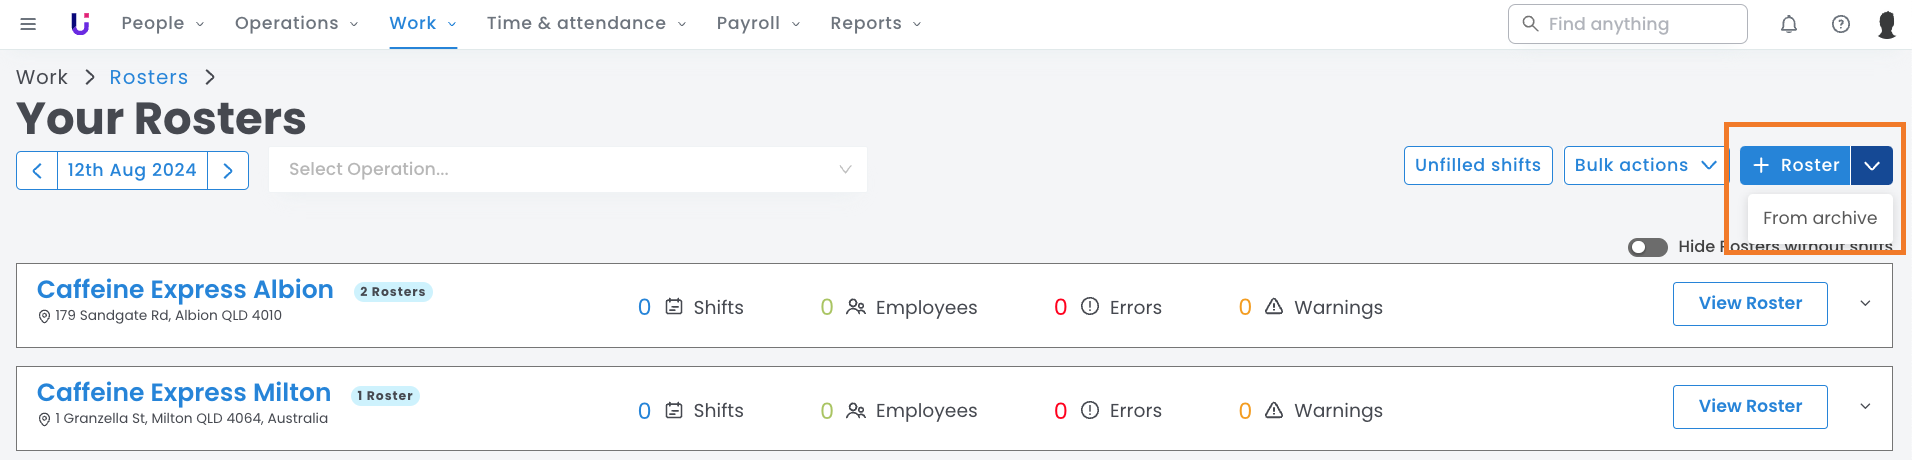
Task: Click the Unfilled shifts button
Action: coord(1477,165)
